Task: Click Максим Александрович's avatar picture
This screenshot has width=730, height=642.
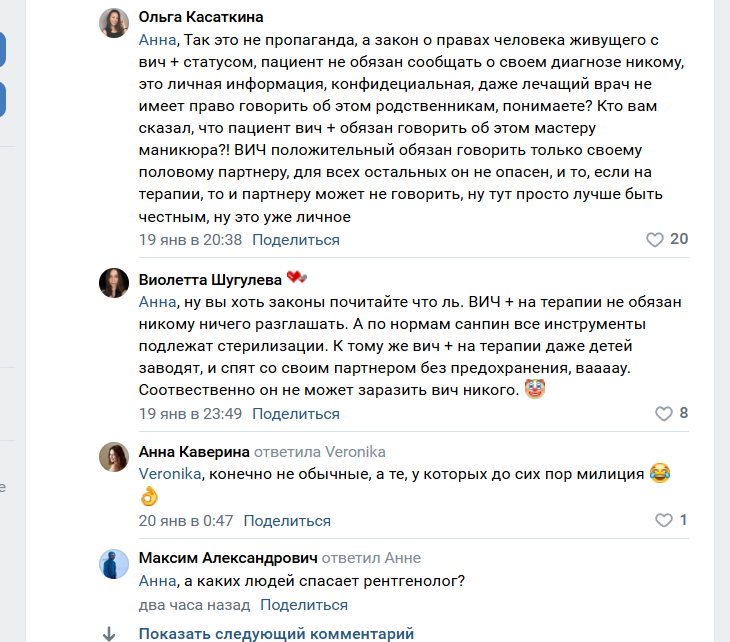Action: click(114, 563)
